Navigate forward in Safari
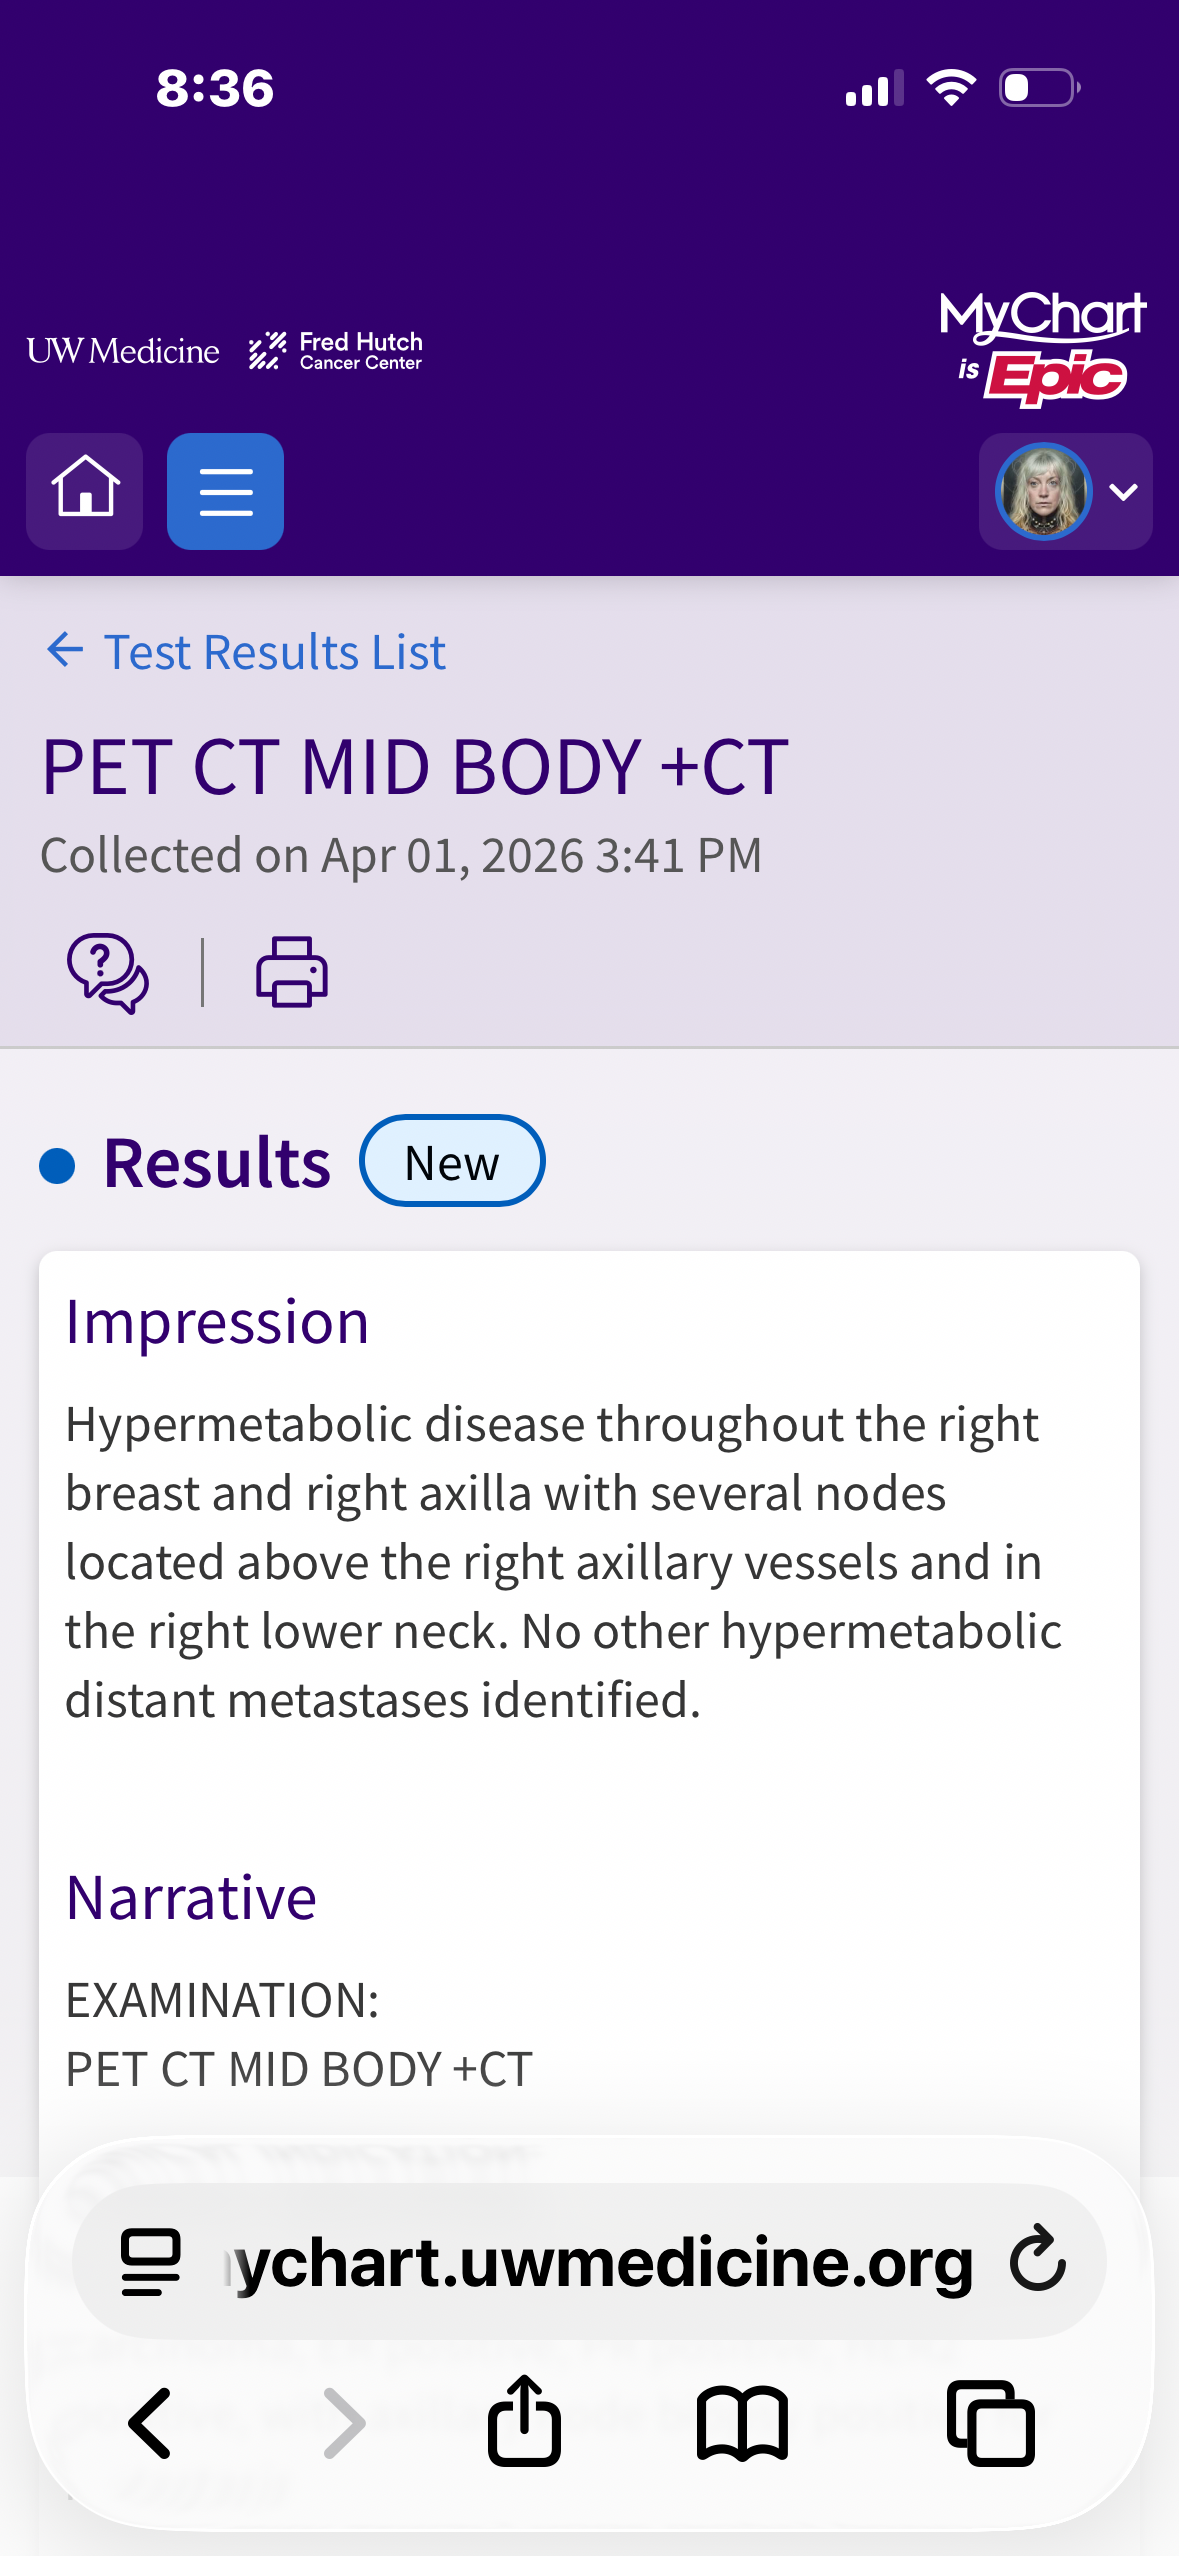 pyautogui.click(x=345, y=2423)
